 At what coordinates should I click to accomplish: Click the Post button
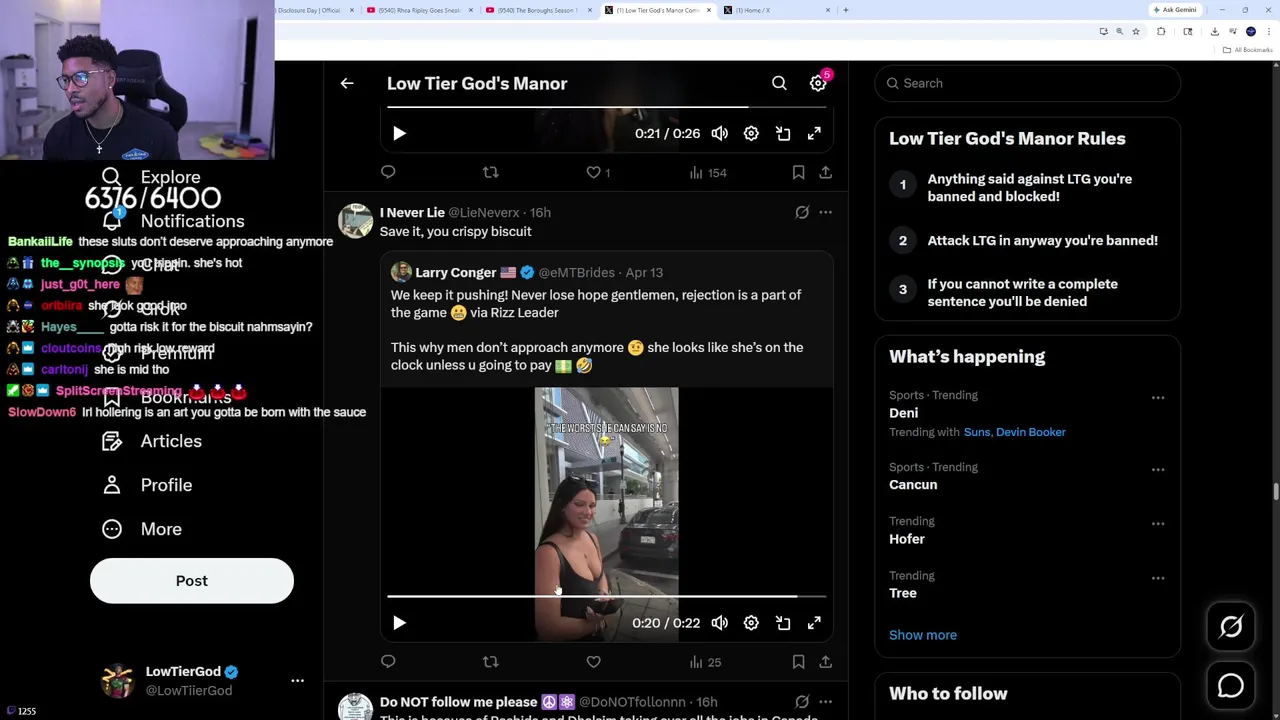(x=192, y=581)
